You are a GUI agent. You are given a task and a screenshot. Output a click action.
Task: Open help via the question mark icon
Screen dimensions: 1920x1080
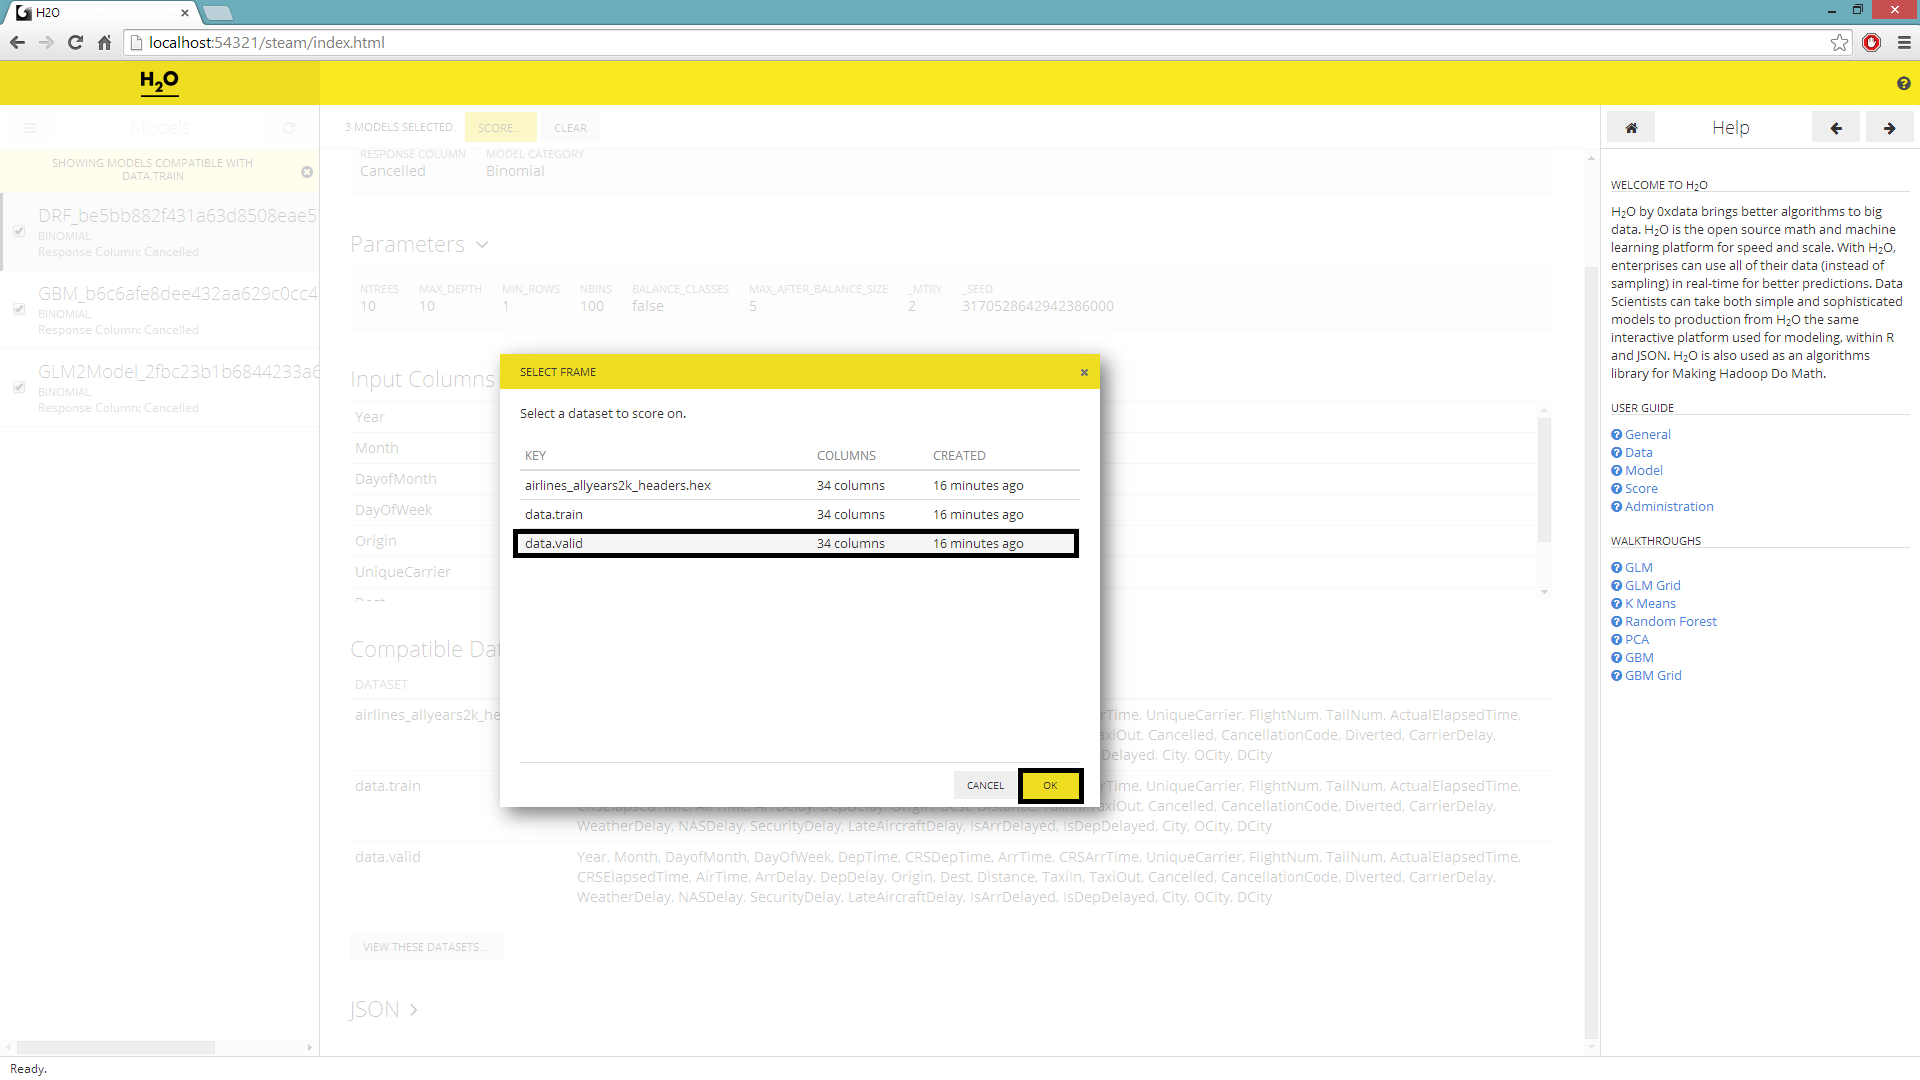click(x=1904, y=84)
